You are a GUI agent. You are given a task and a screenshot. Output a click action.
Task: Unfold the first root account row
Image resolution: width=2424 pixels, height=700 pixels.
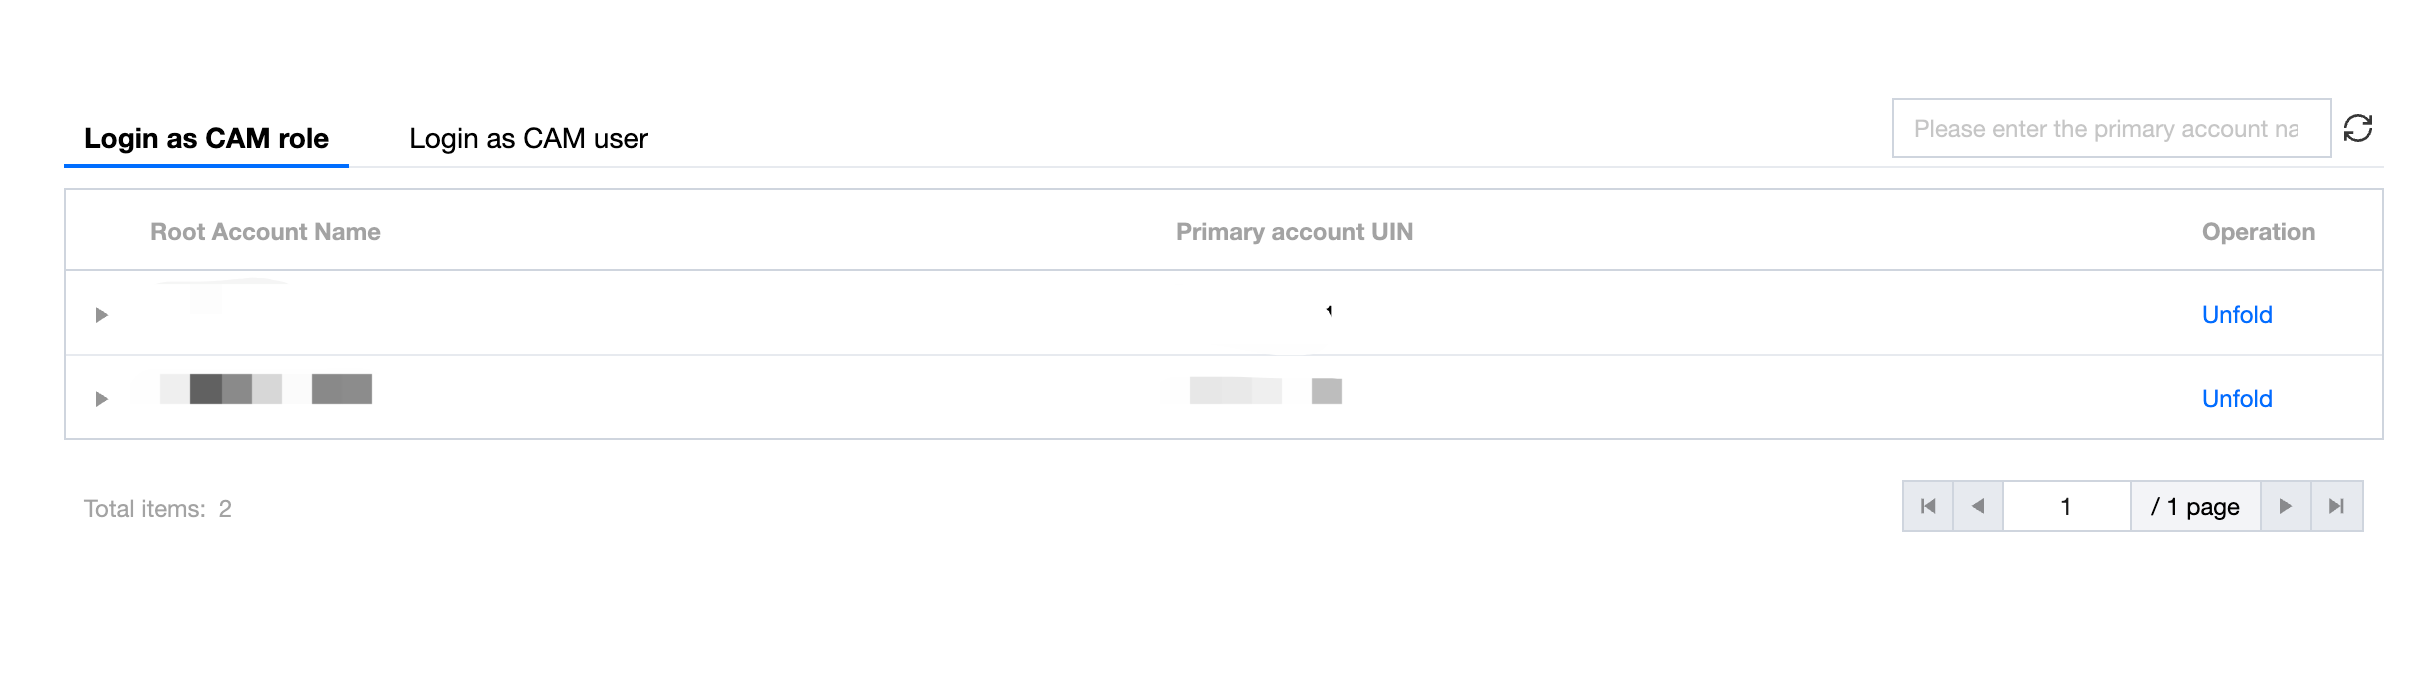2237,315
